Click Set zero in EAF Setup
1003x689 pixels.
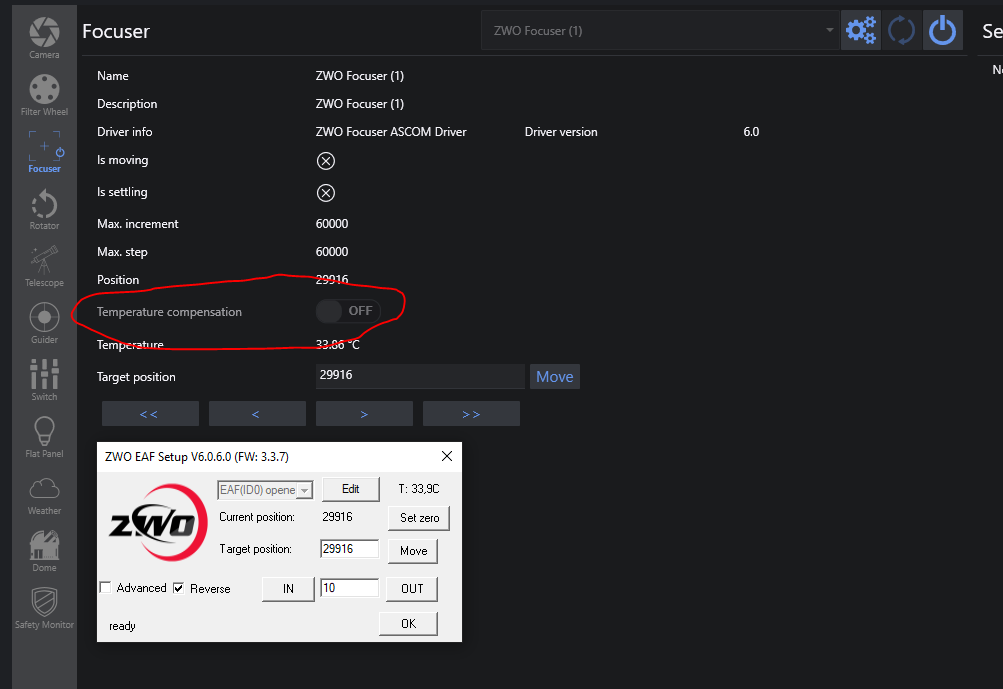[419, 518]
